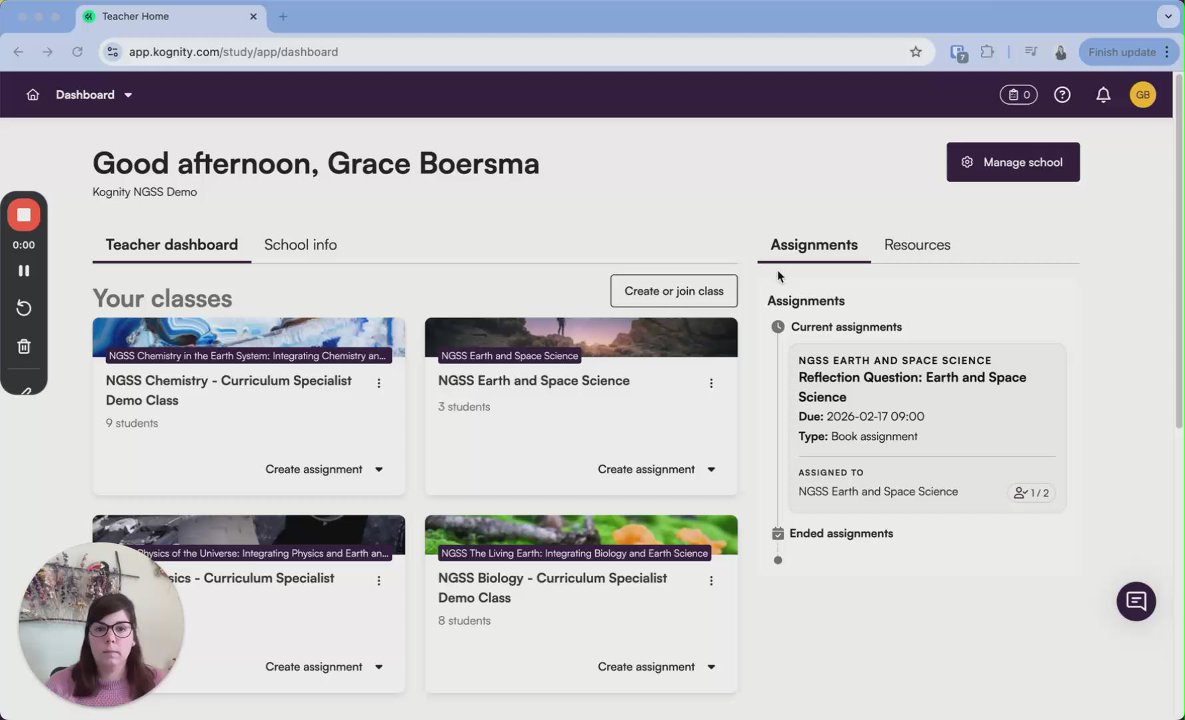
Task: Switch to the Resources tab
Action: tap(917, 245)
